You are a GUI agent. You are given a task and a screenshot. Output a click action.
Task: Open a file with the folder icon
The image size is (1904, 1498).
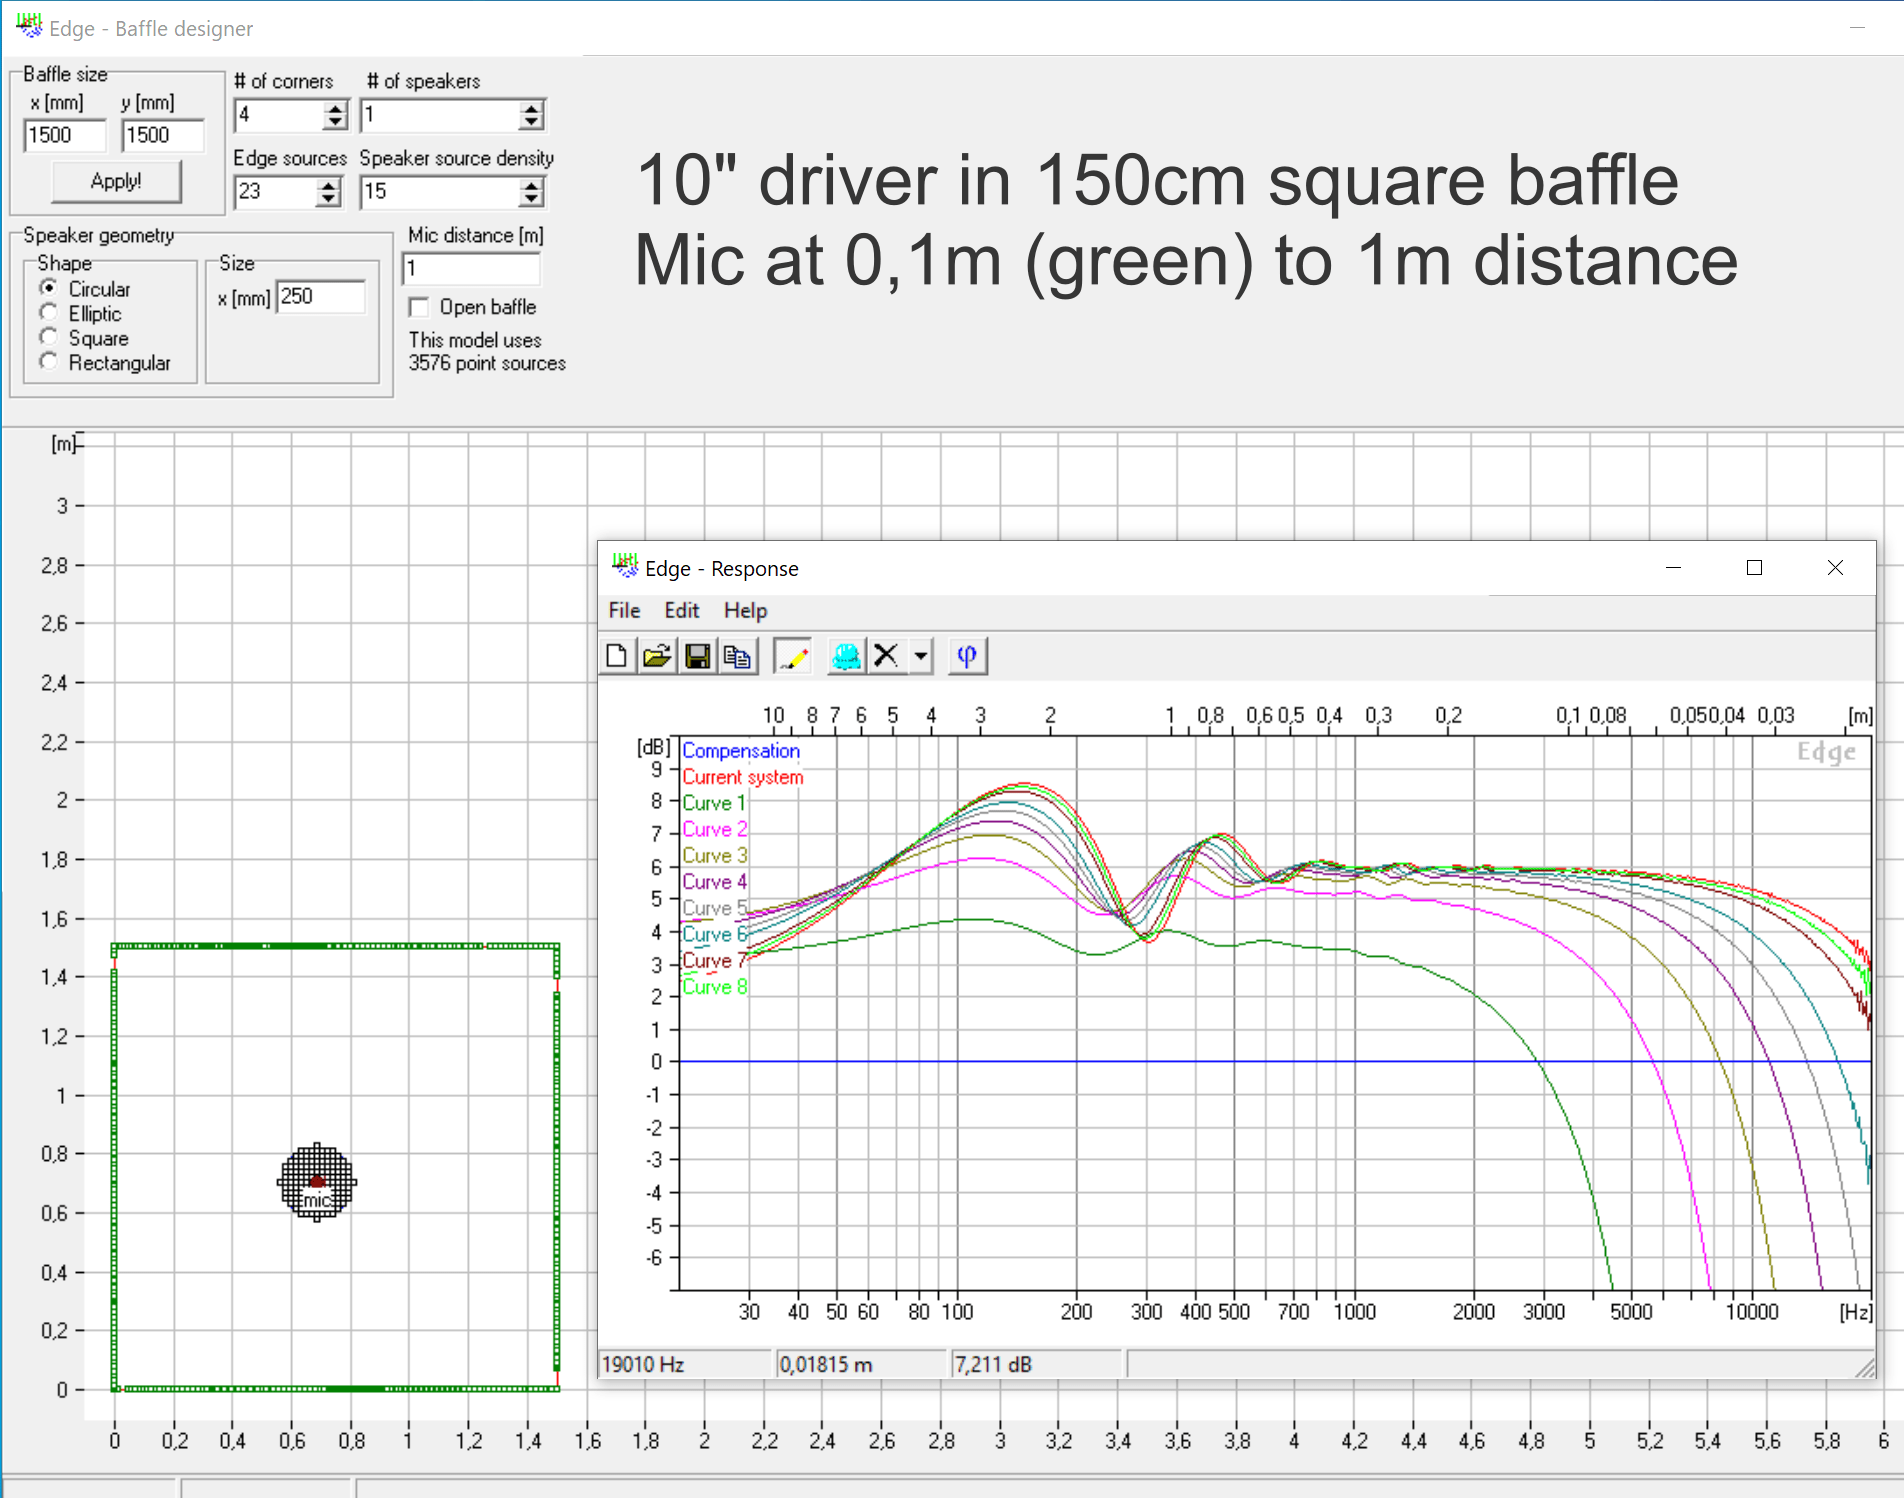click(657, 656)
